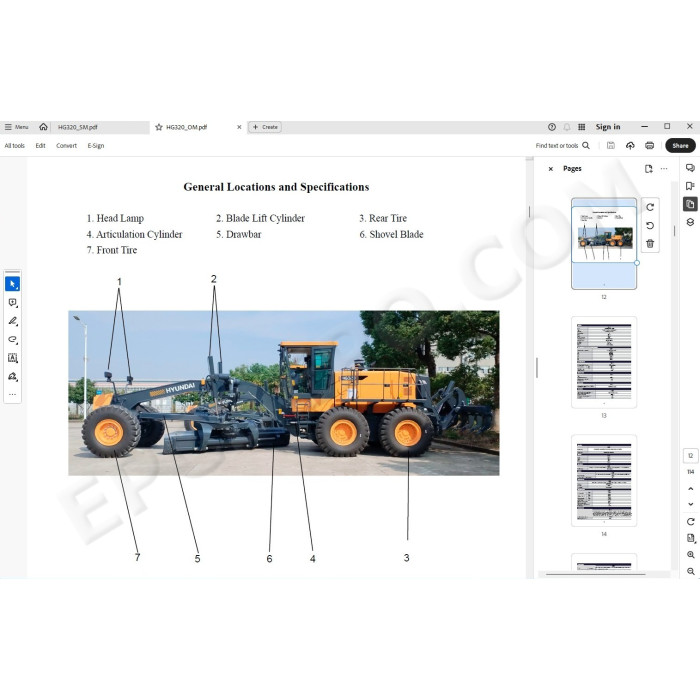Open the E-Sign menu

point(96,146)
